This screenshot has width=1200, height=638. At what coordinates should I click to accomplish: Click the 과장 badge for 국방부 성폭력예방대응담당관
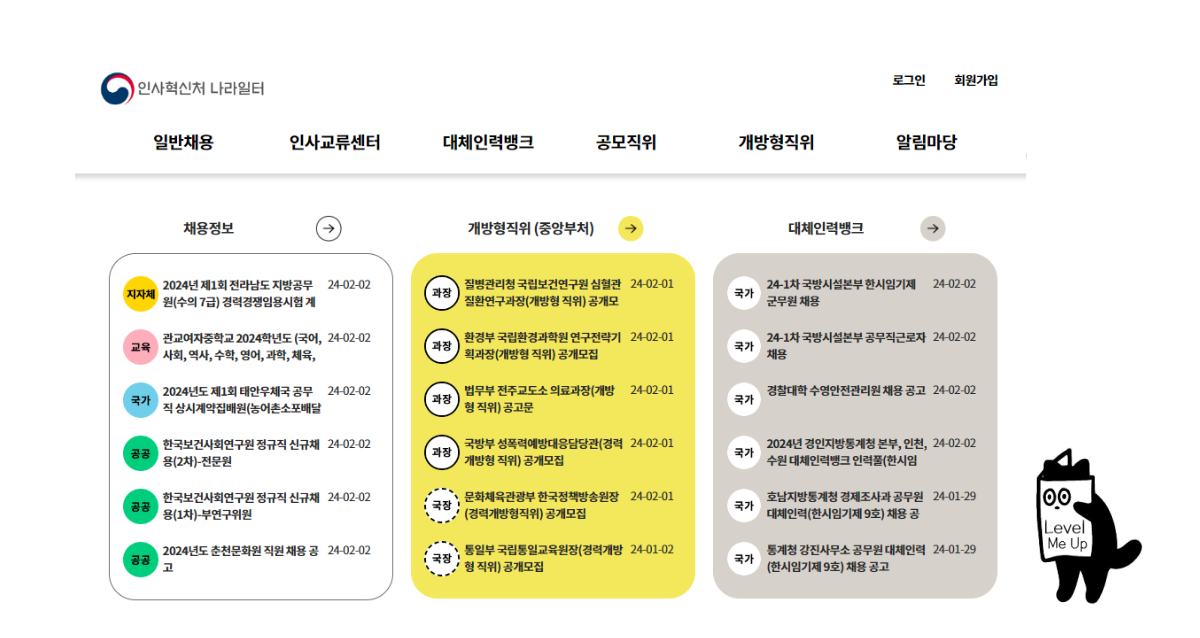[x=441, y=452]
